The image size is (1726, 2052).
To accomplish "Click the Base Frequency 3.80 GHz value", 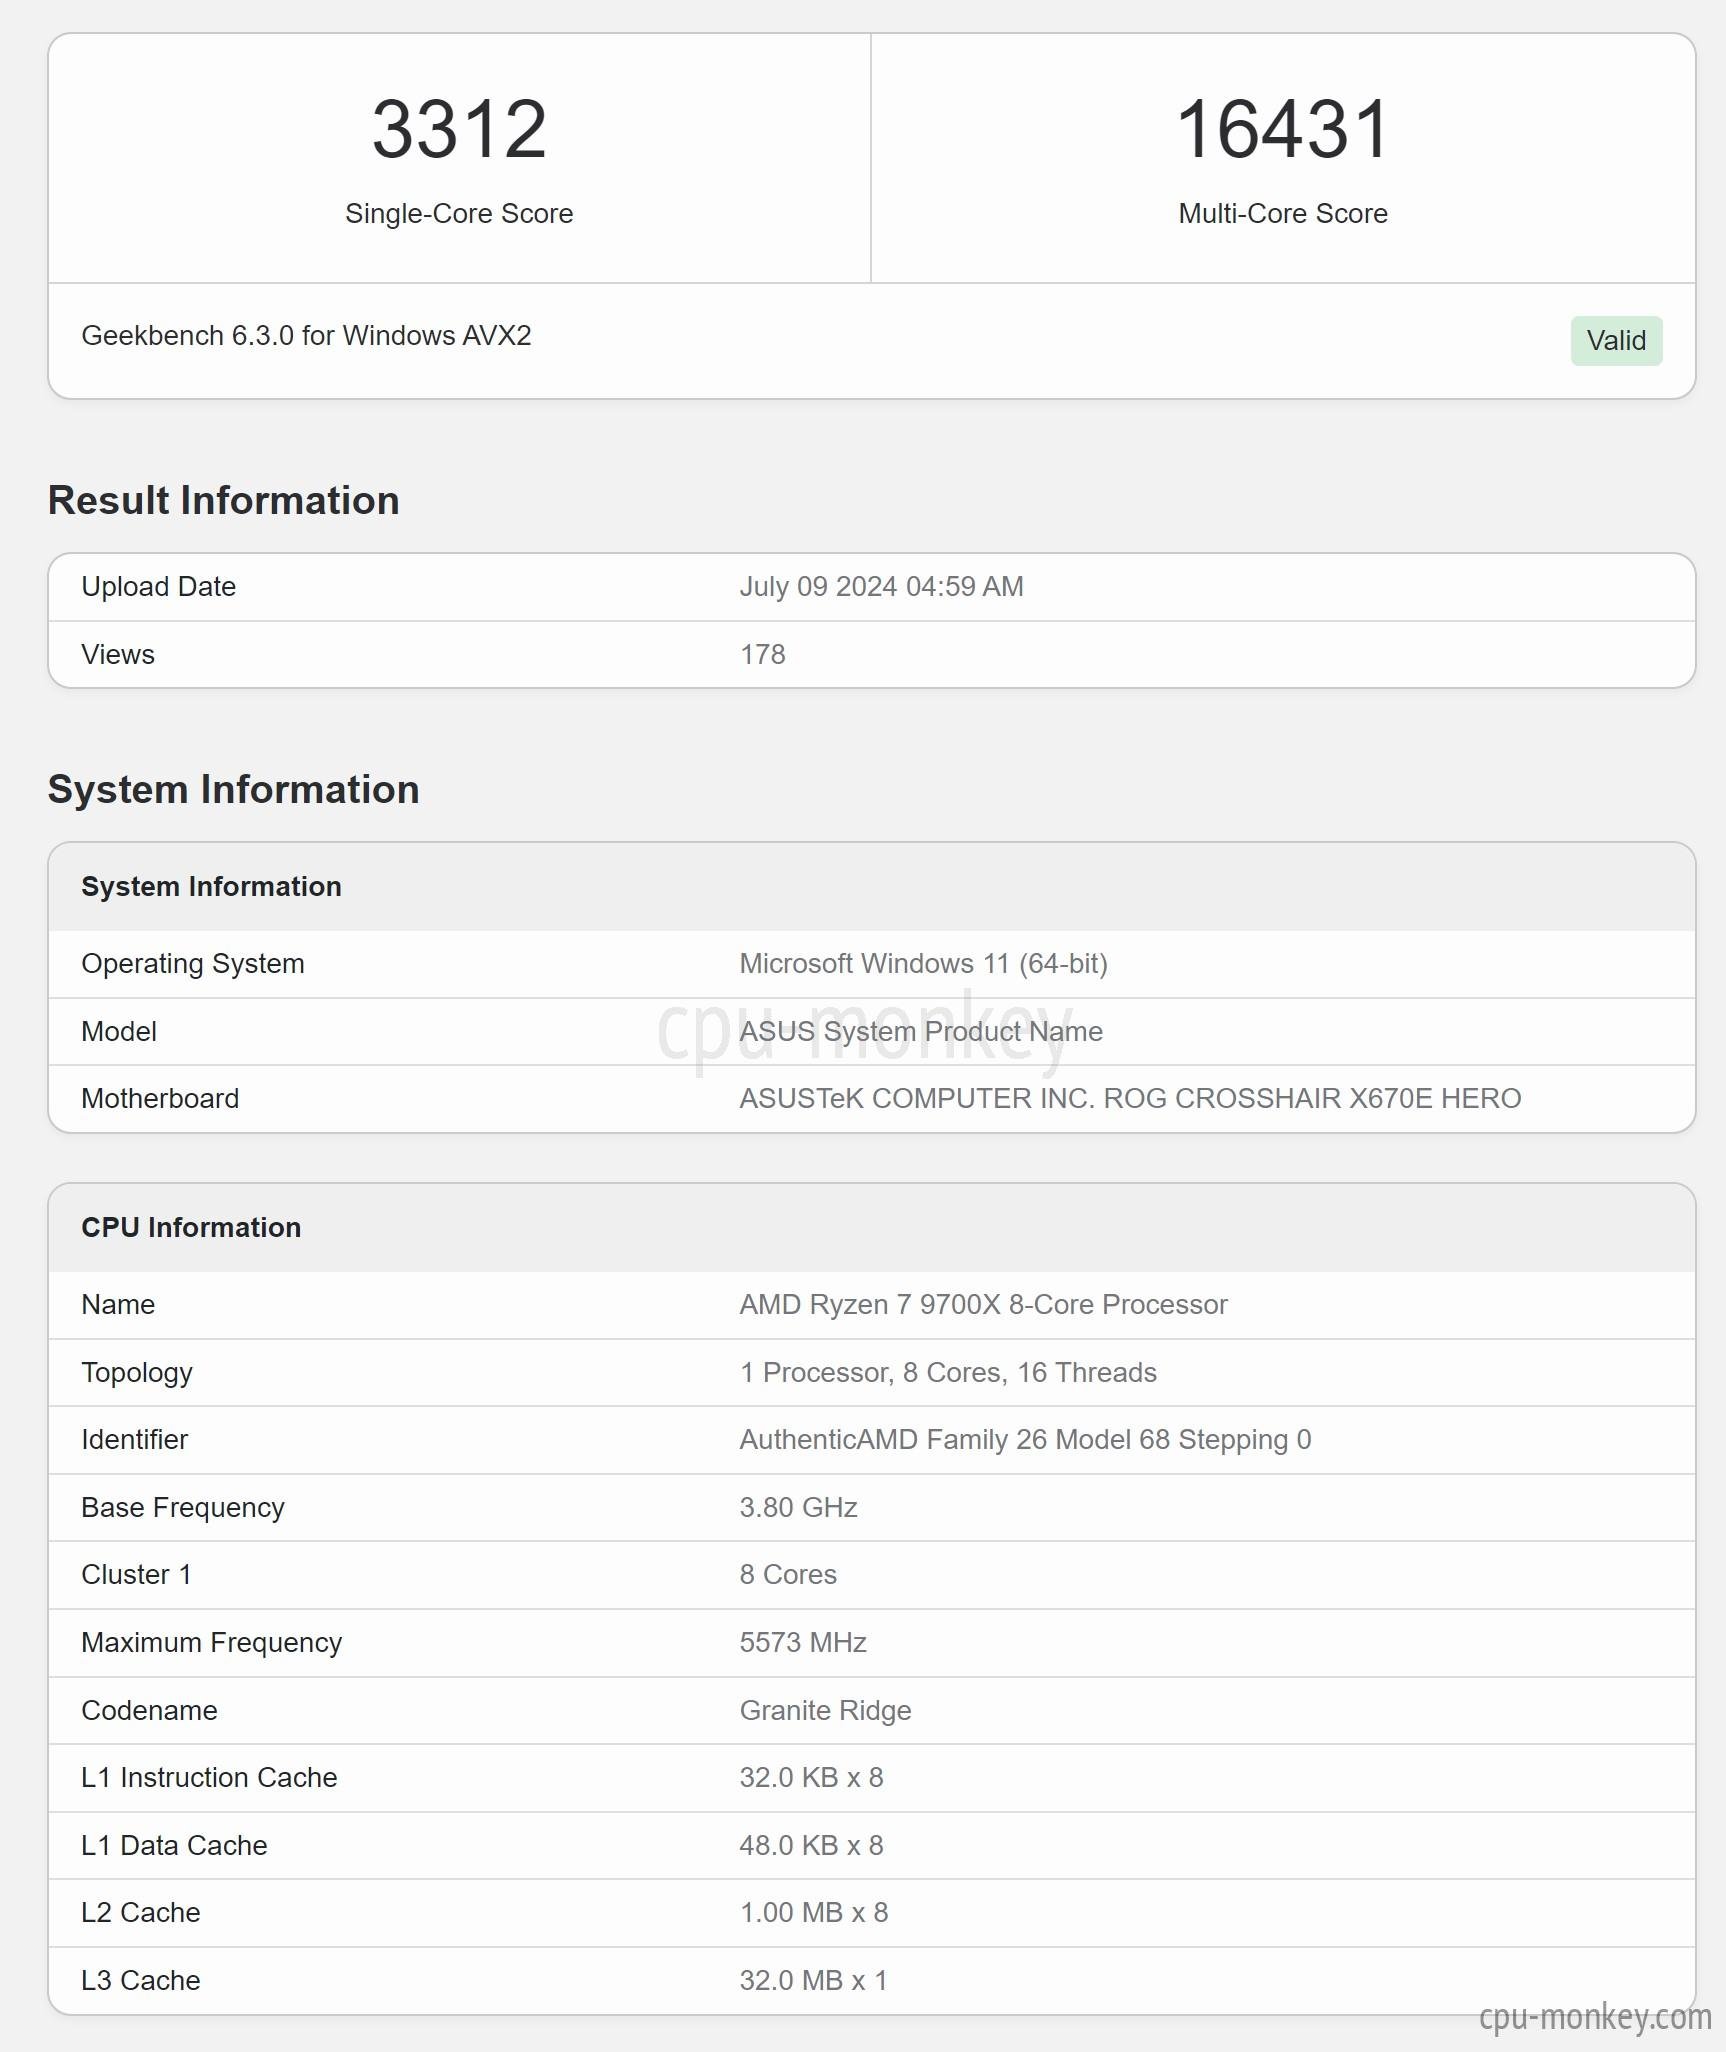I will pos(798,1508).
